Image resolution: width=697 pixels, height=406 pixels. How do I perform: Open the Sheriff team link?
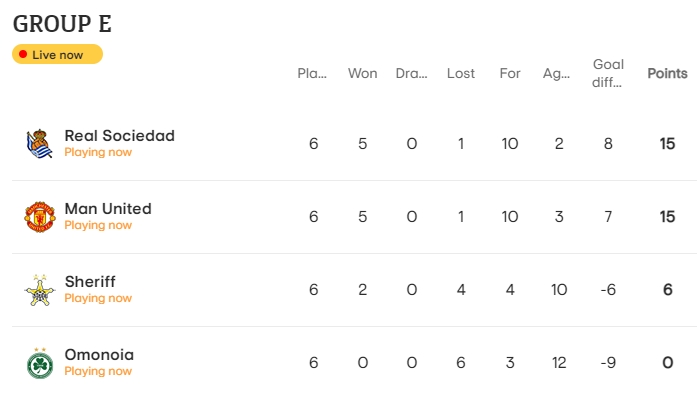coord(90,281)
